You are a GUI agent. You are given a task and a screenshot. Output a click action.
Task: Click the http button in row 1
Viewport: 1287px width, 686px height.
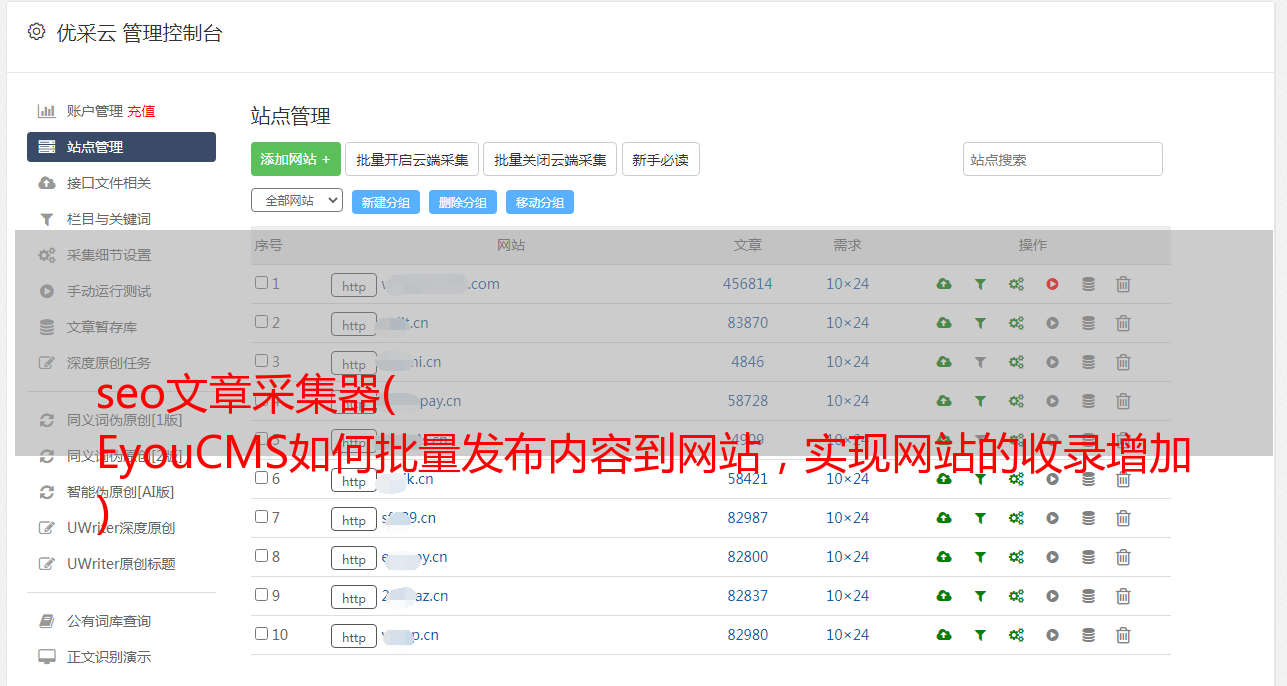pos(354,286)
